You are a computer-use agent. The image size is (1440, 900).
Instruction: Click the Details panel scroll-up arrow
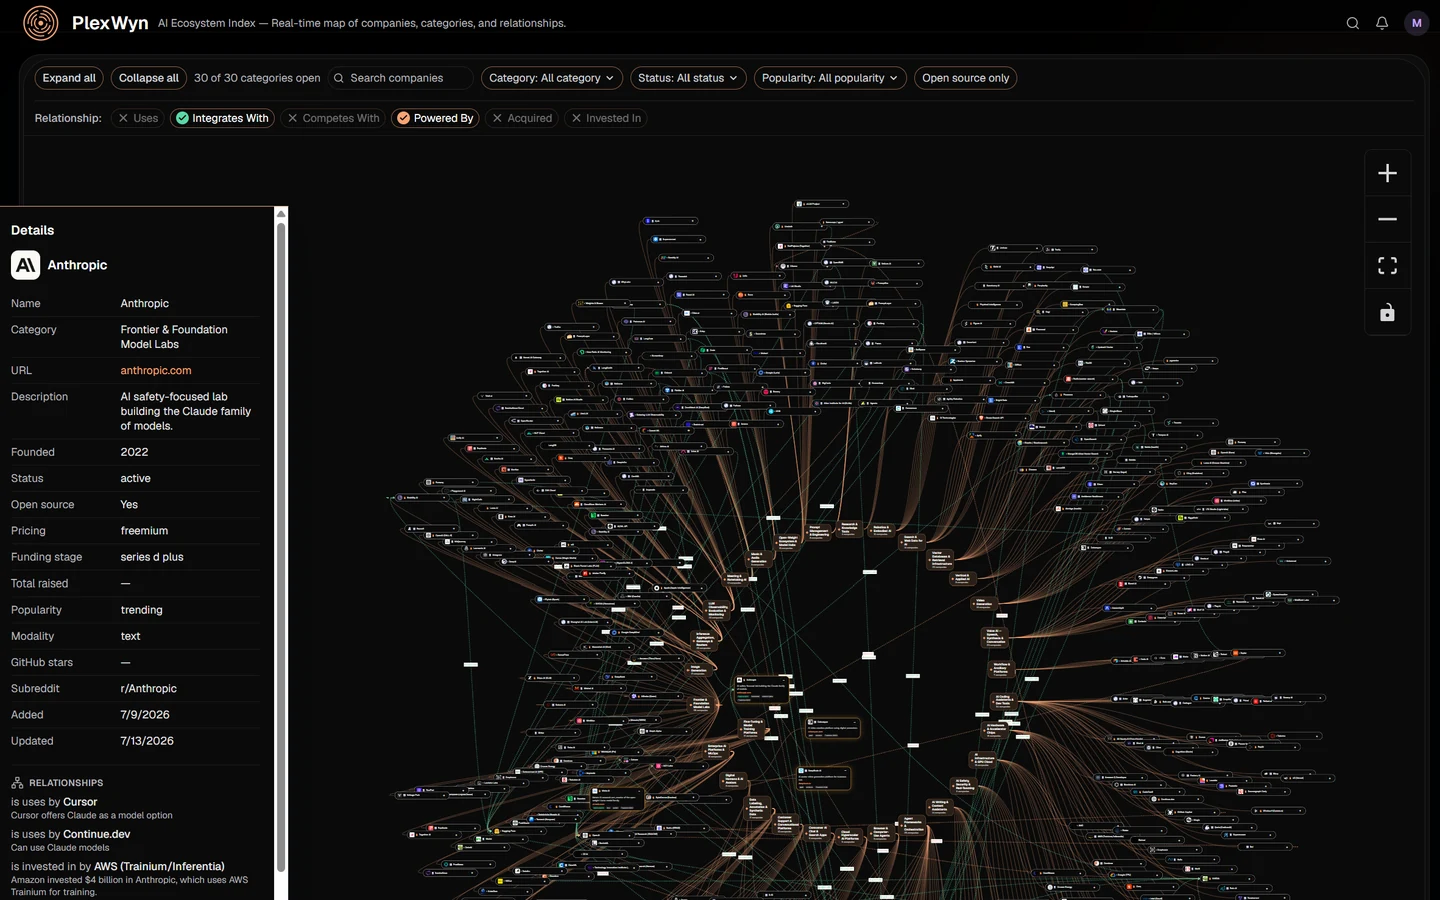(x=281, y=213)
